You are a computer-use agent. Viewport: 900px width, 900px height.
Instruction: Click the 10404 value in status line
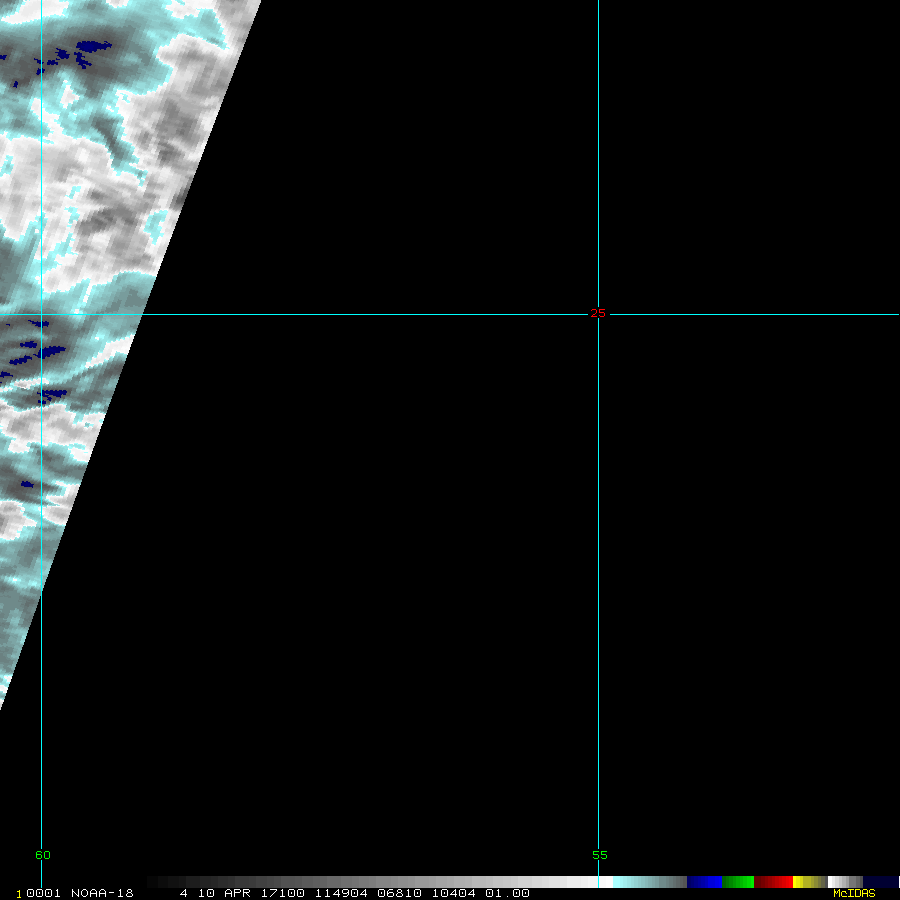click(456, 893)
